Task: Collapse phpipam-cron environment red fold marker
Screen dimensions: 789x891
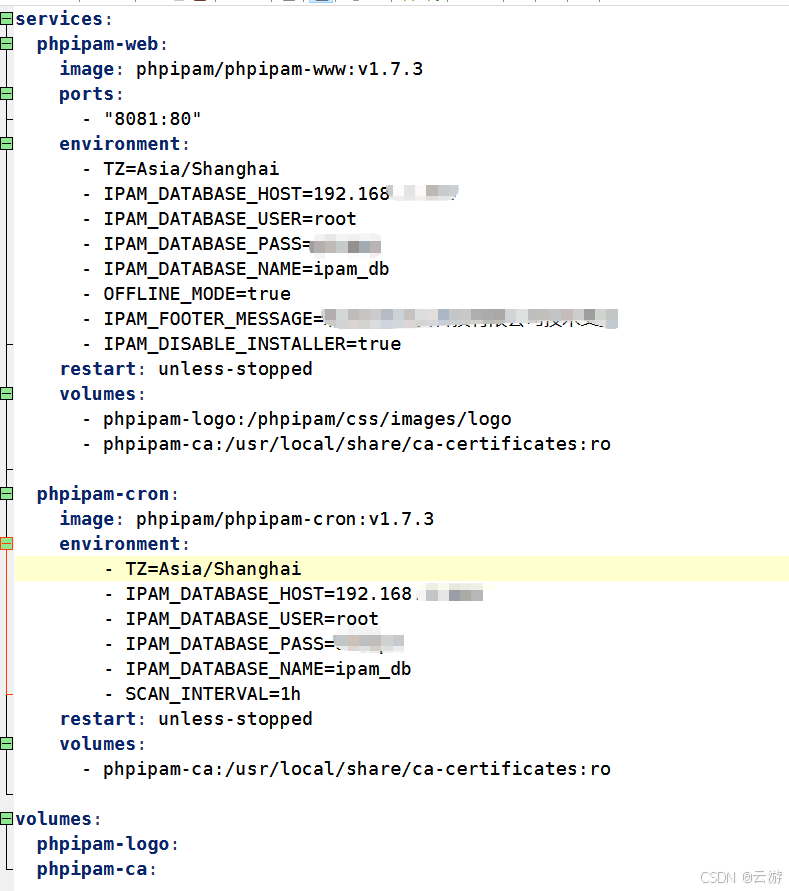Action: [6, 544]
